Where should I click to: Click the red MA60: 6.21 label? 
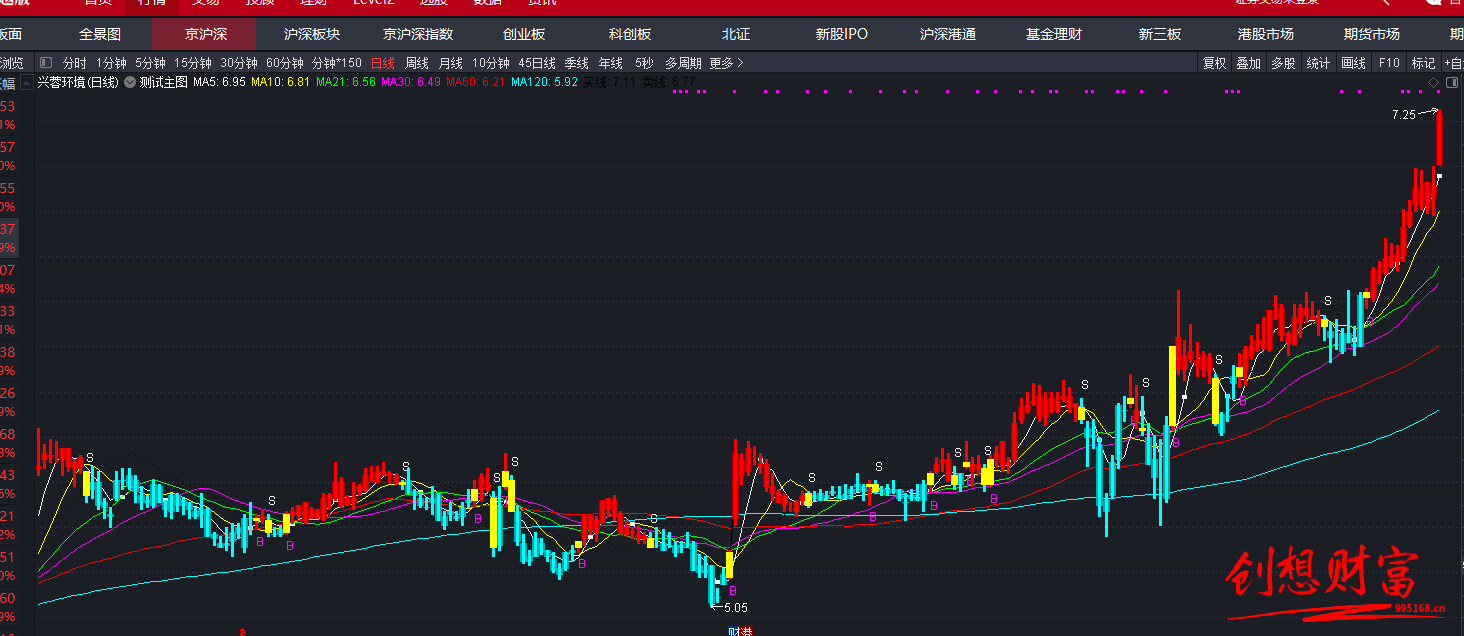click(x=476, y=82)
